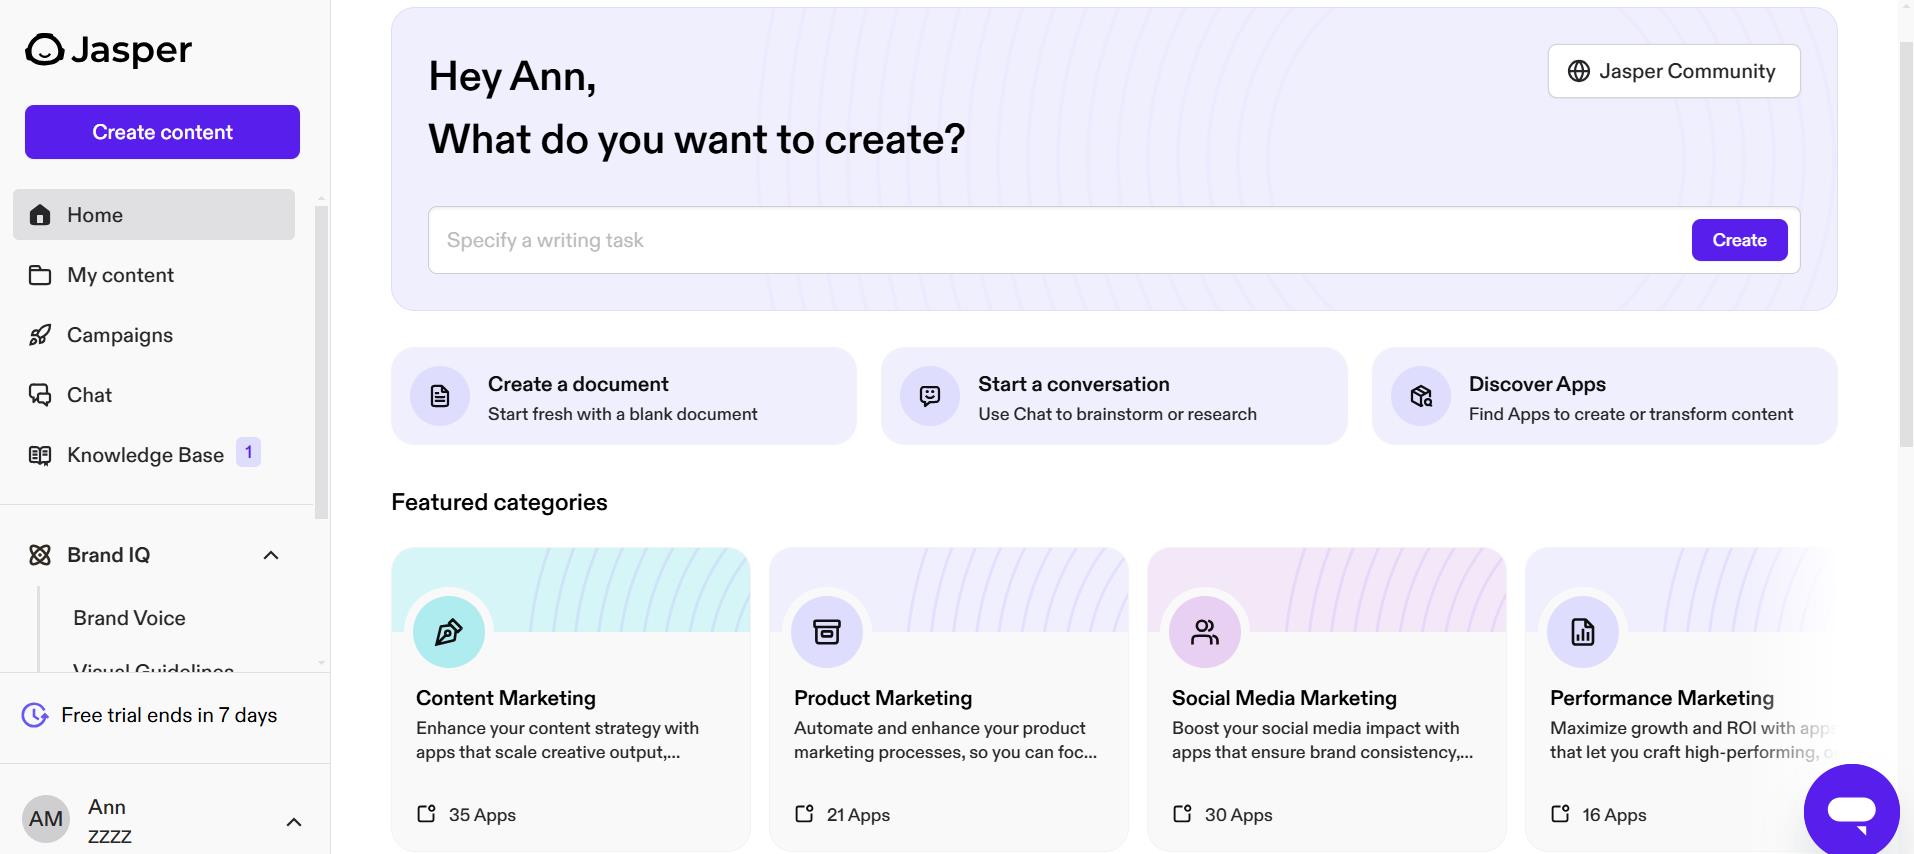Click the apps icon beside 30 Apps

1183,814
